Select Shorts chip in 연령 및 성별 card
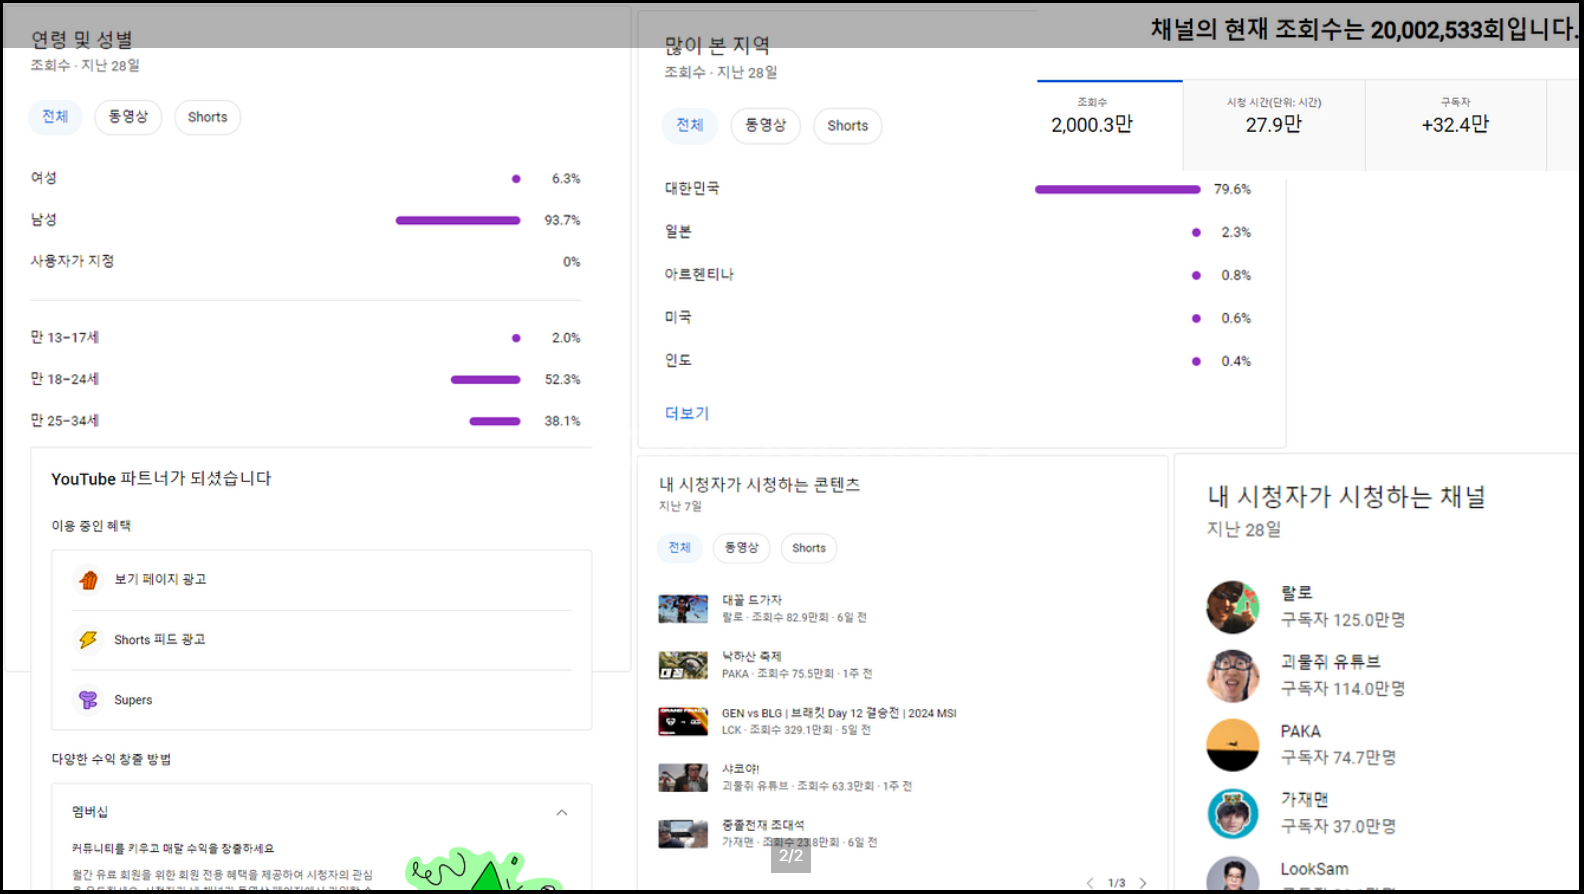The image size is (1584, 894). click(x=207, y=117)
